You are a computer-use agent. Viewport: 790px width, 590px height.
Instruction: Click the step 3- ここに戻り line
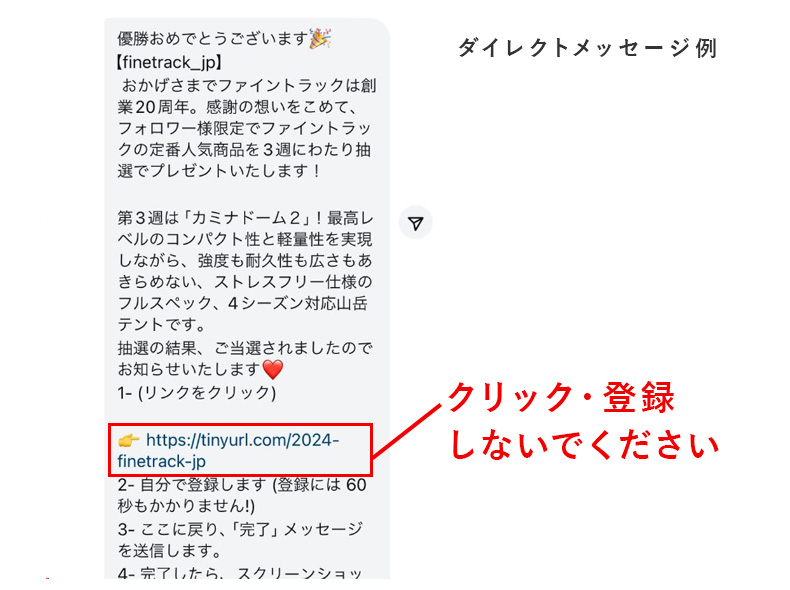[x=240, y=529]
